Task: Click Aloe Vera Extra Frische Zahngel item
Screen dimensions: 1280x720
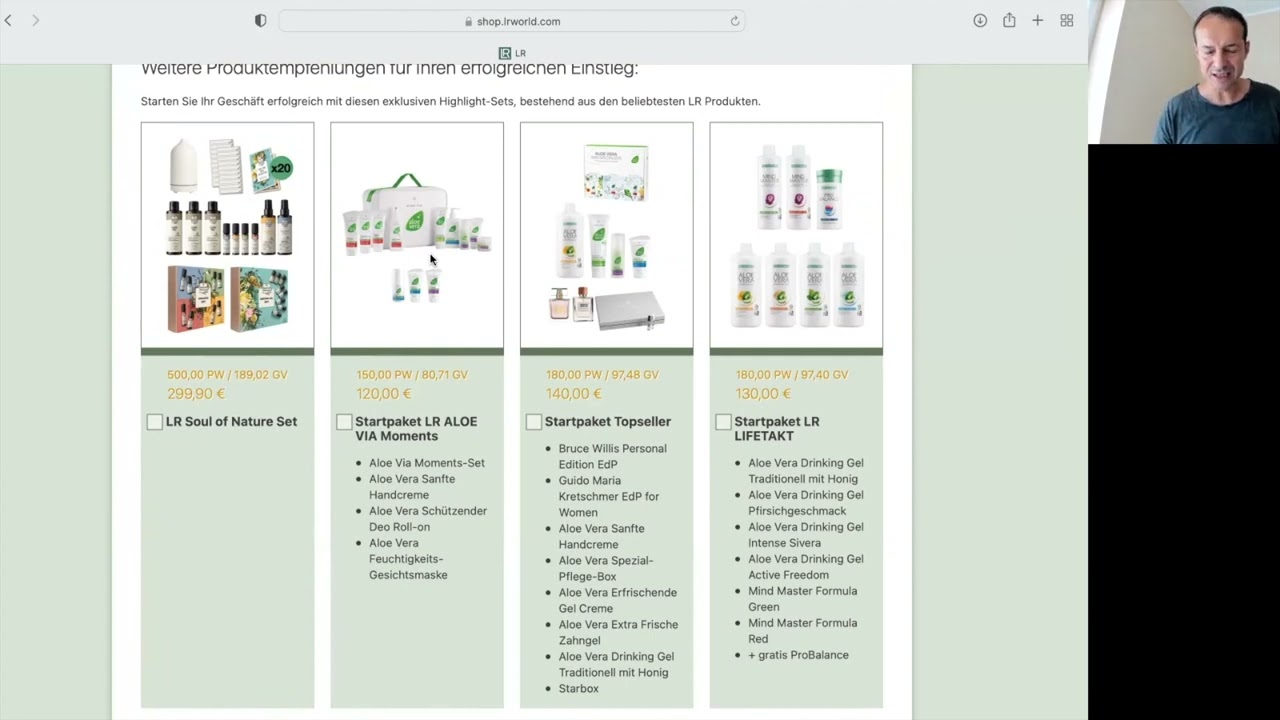Action: click(618, 633)
